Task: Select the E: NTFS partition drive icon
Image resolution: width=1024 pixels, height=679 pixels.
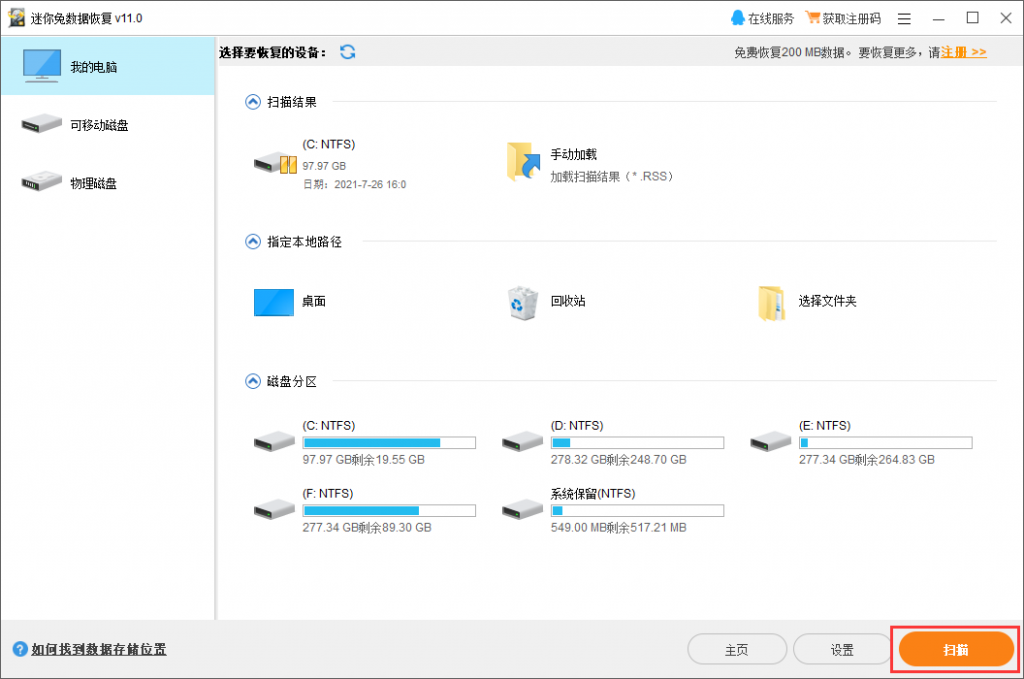Action: (771, 442)
